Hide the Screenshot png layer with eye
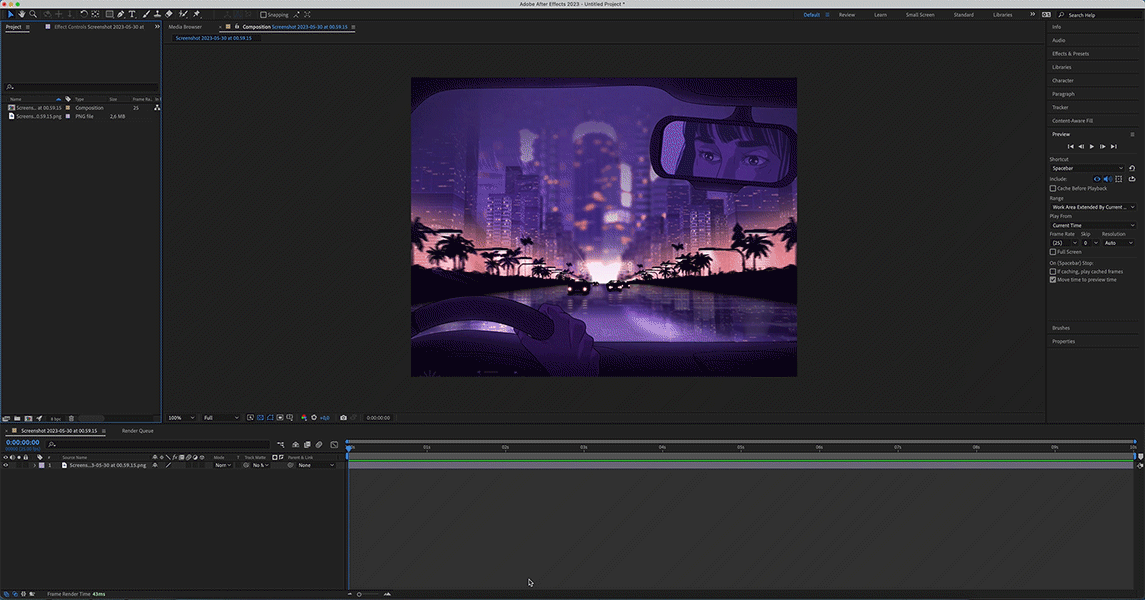Image resolution: width=1145 pixels, height=600 pixels. coord(6,465)
